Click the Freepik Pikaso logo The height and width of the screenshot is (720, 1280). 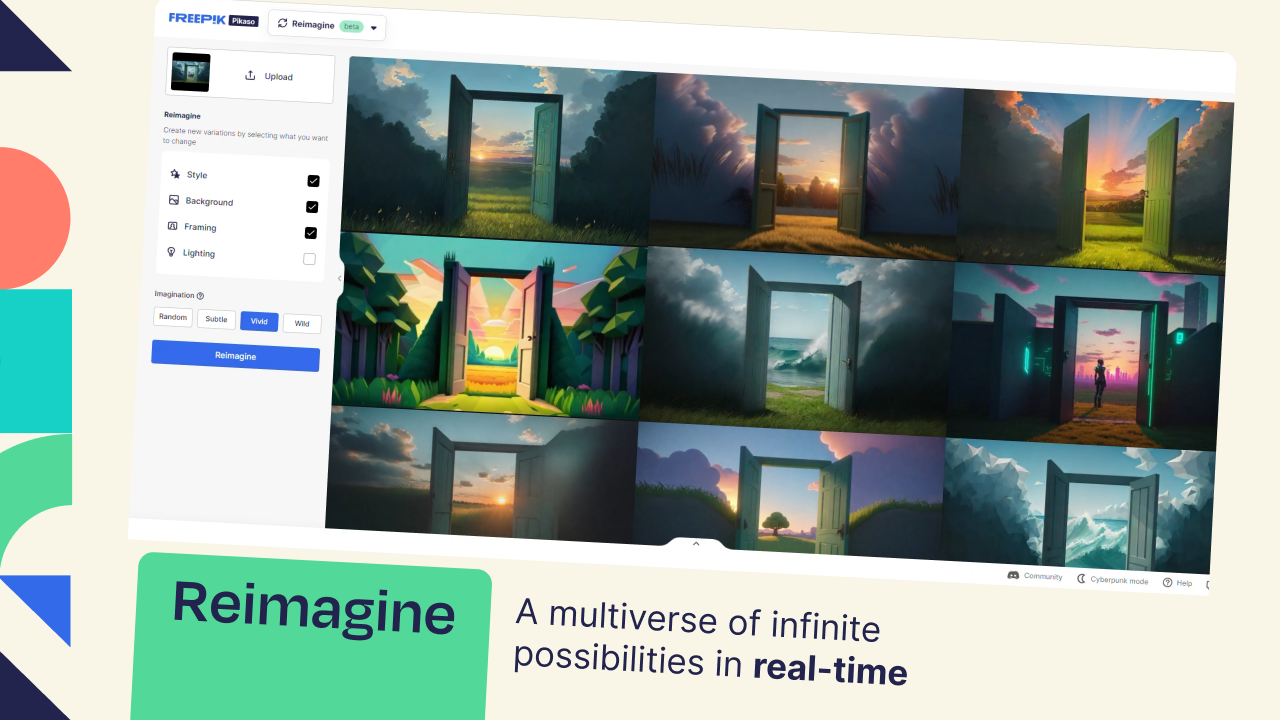coord(215,19)
